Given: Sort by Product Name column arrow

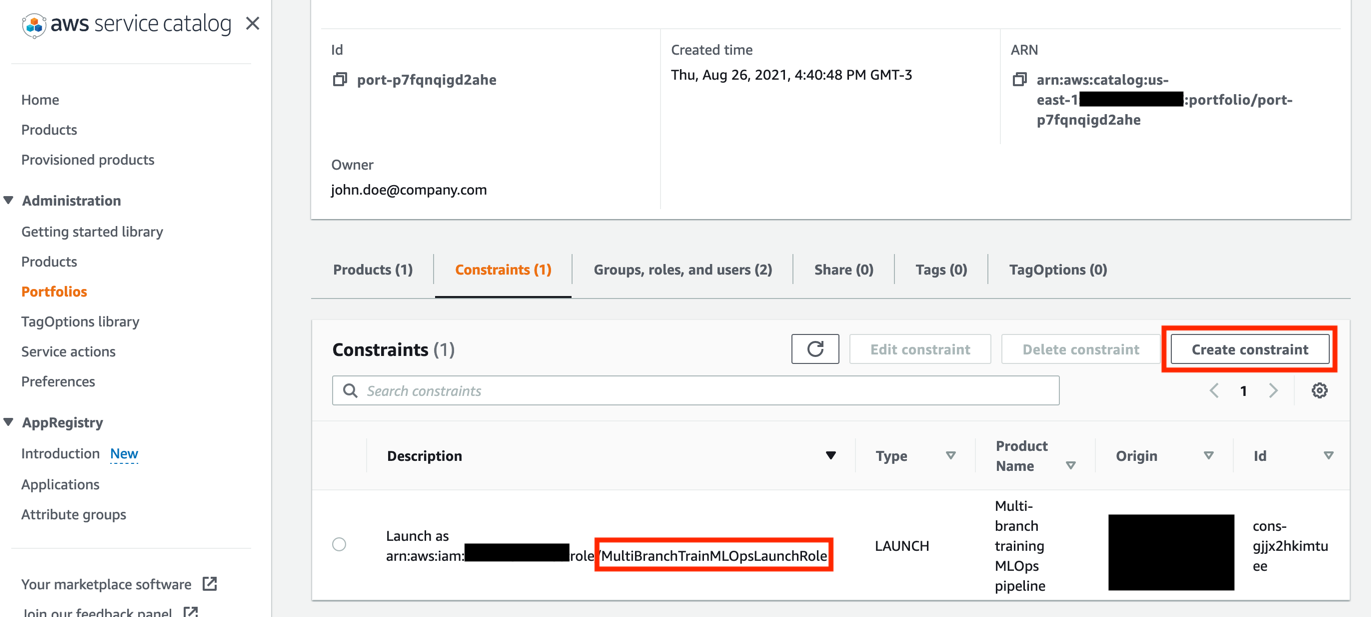Looking at the screenshot, I should [1071, 466].
